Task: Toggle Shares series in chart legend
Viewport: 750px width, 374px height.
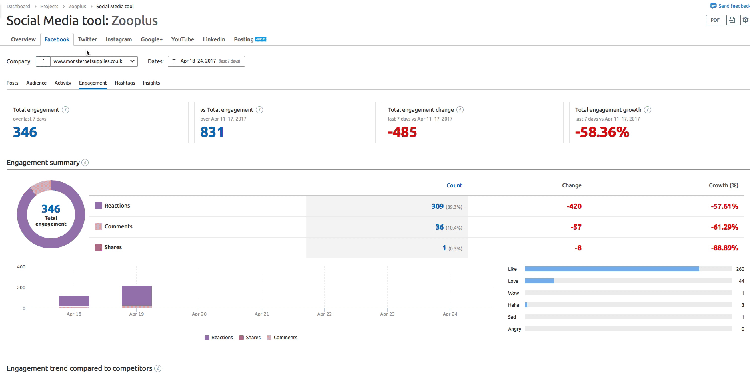Action: 251,337
